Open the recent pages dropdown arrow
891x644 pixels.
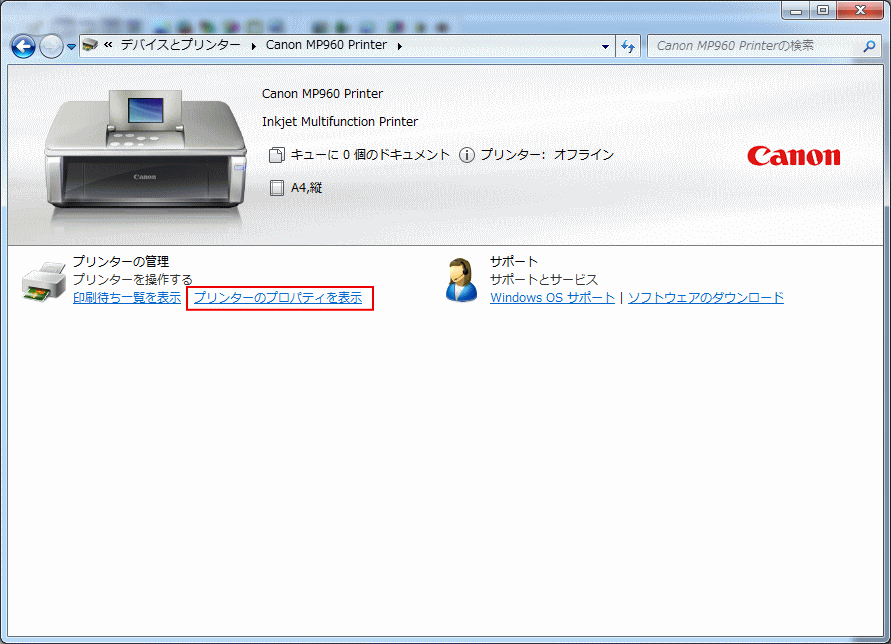71,47
